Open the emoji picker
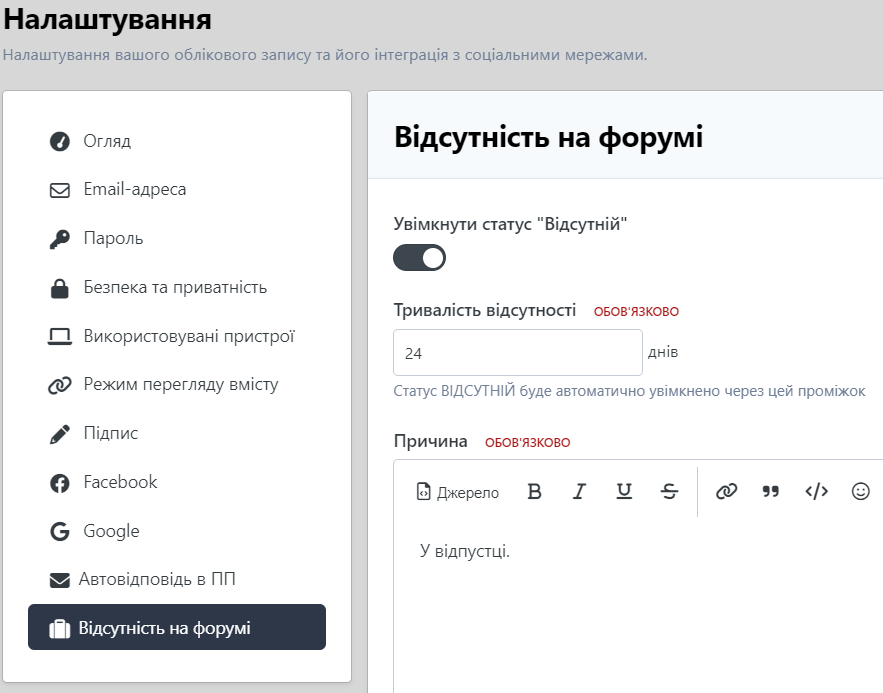This screenshot has height=693, width=883. 860,492
